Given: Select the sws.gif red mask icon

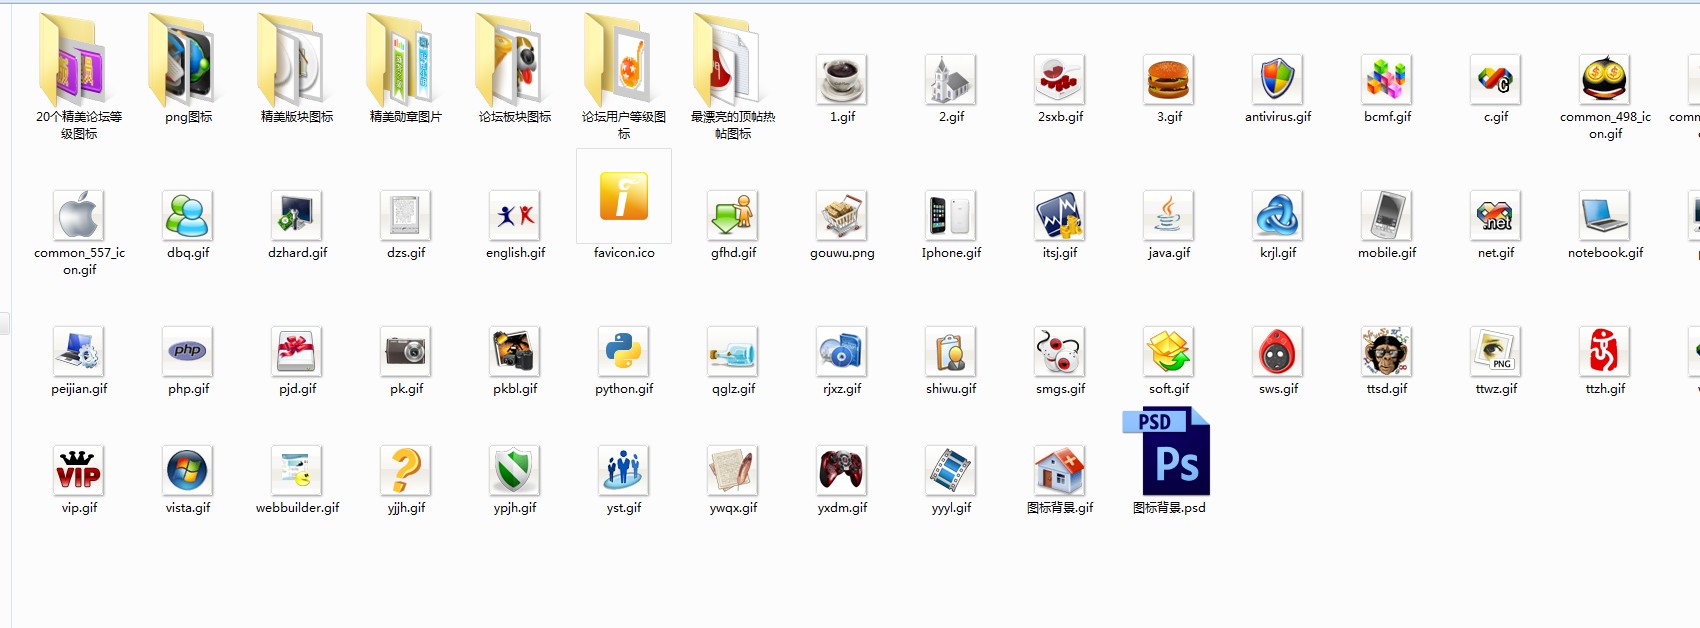Looking at the screenshot, I should tap(1278, 352).
